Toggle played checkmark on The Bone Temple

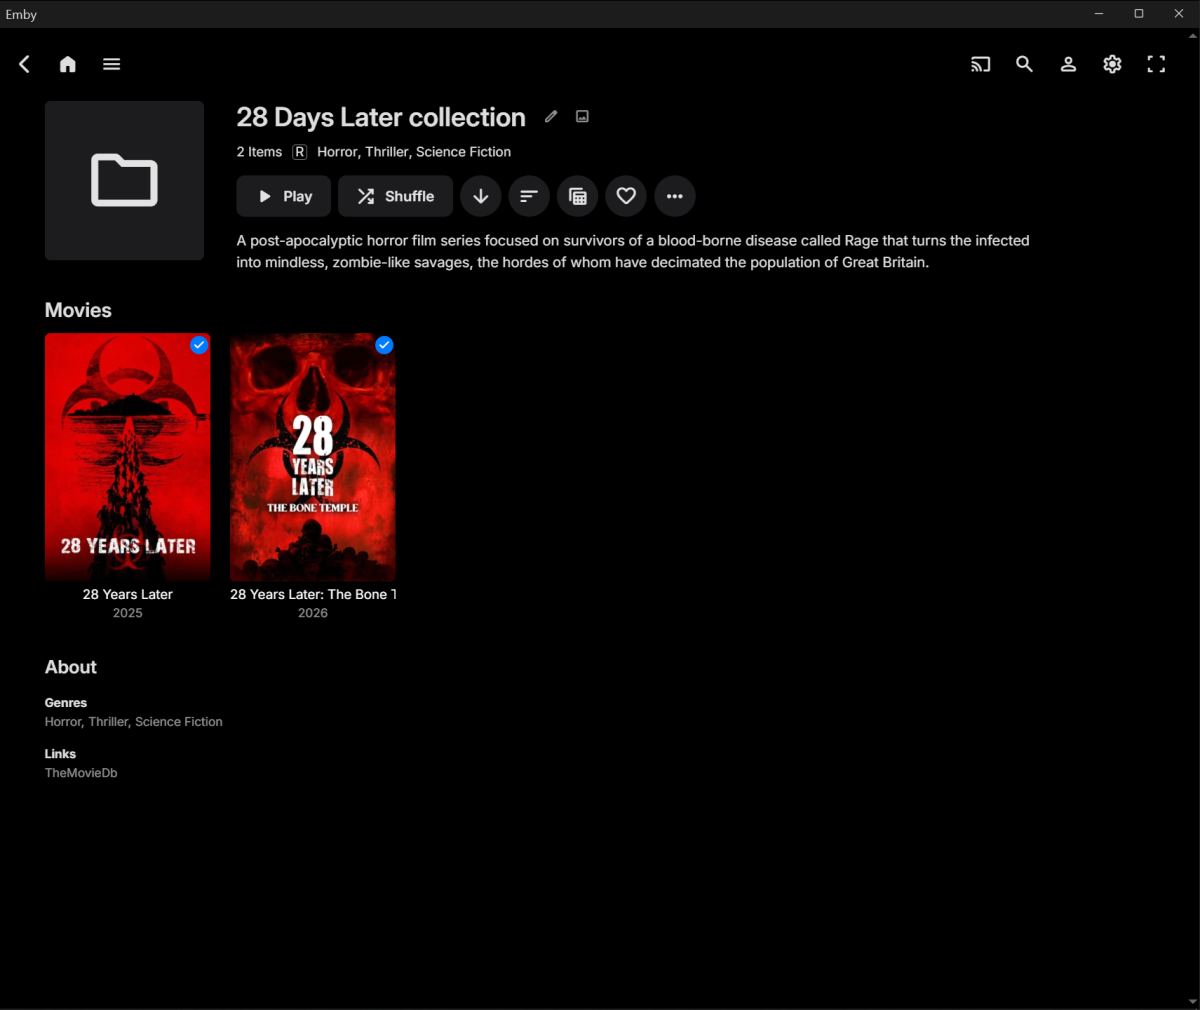[x=384, y=345]
